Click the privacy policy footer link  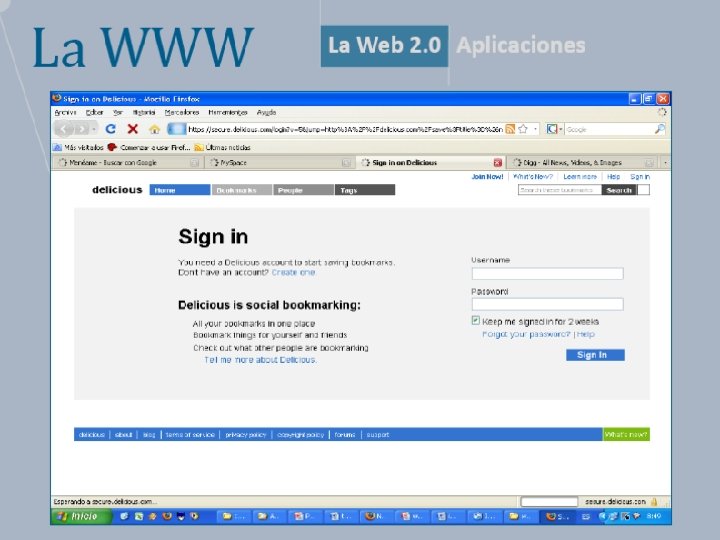coord(246,435)
